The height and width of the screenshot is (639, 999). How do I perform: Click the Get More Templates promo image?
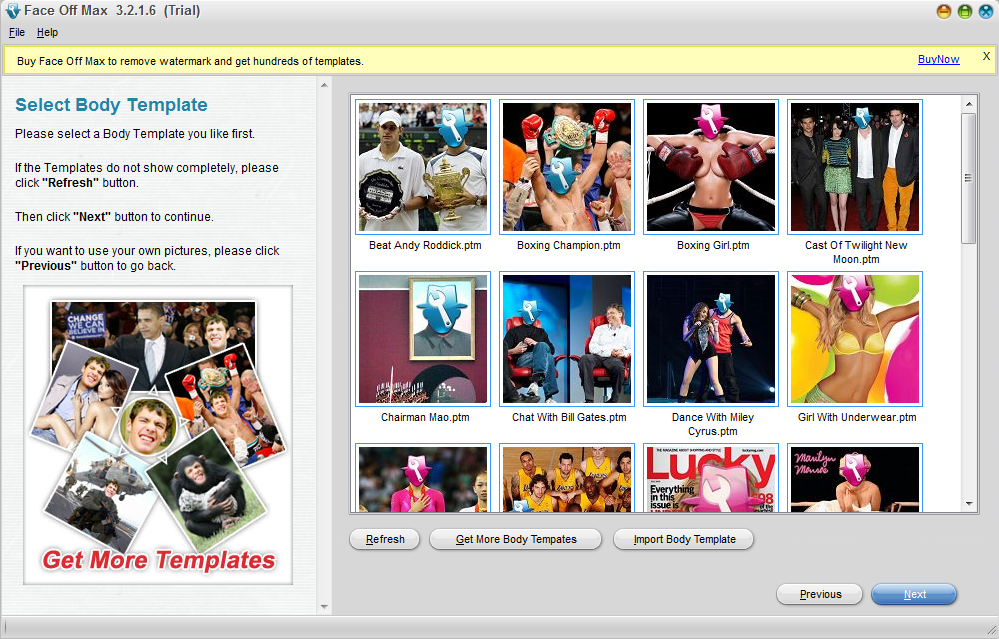[x=158, y=435]
